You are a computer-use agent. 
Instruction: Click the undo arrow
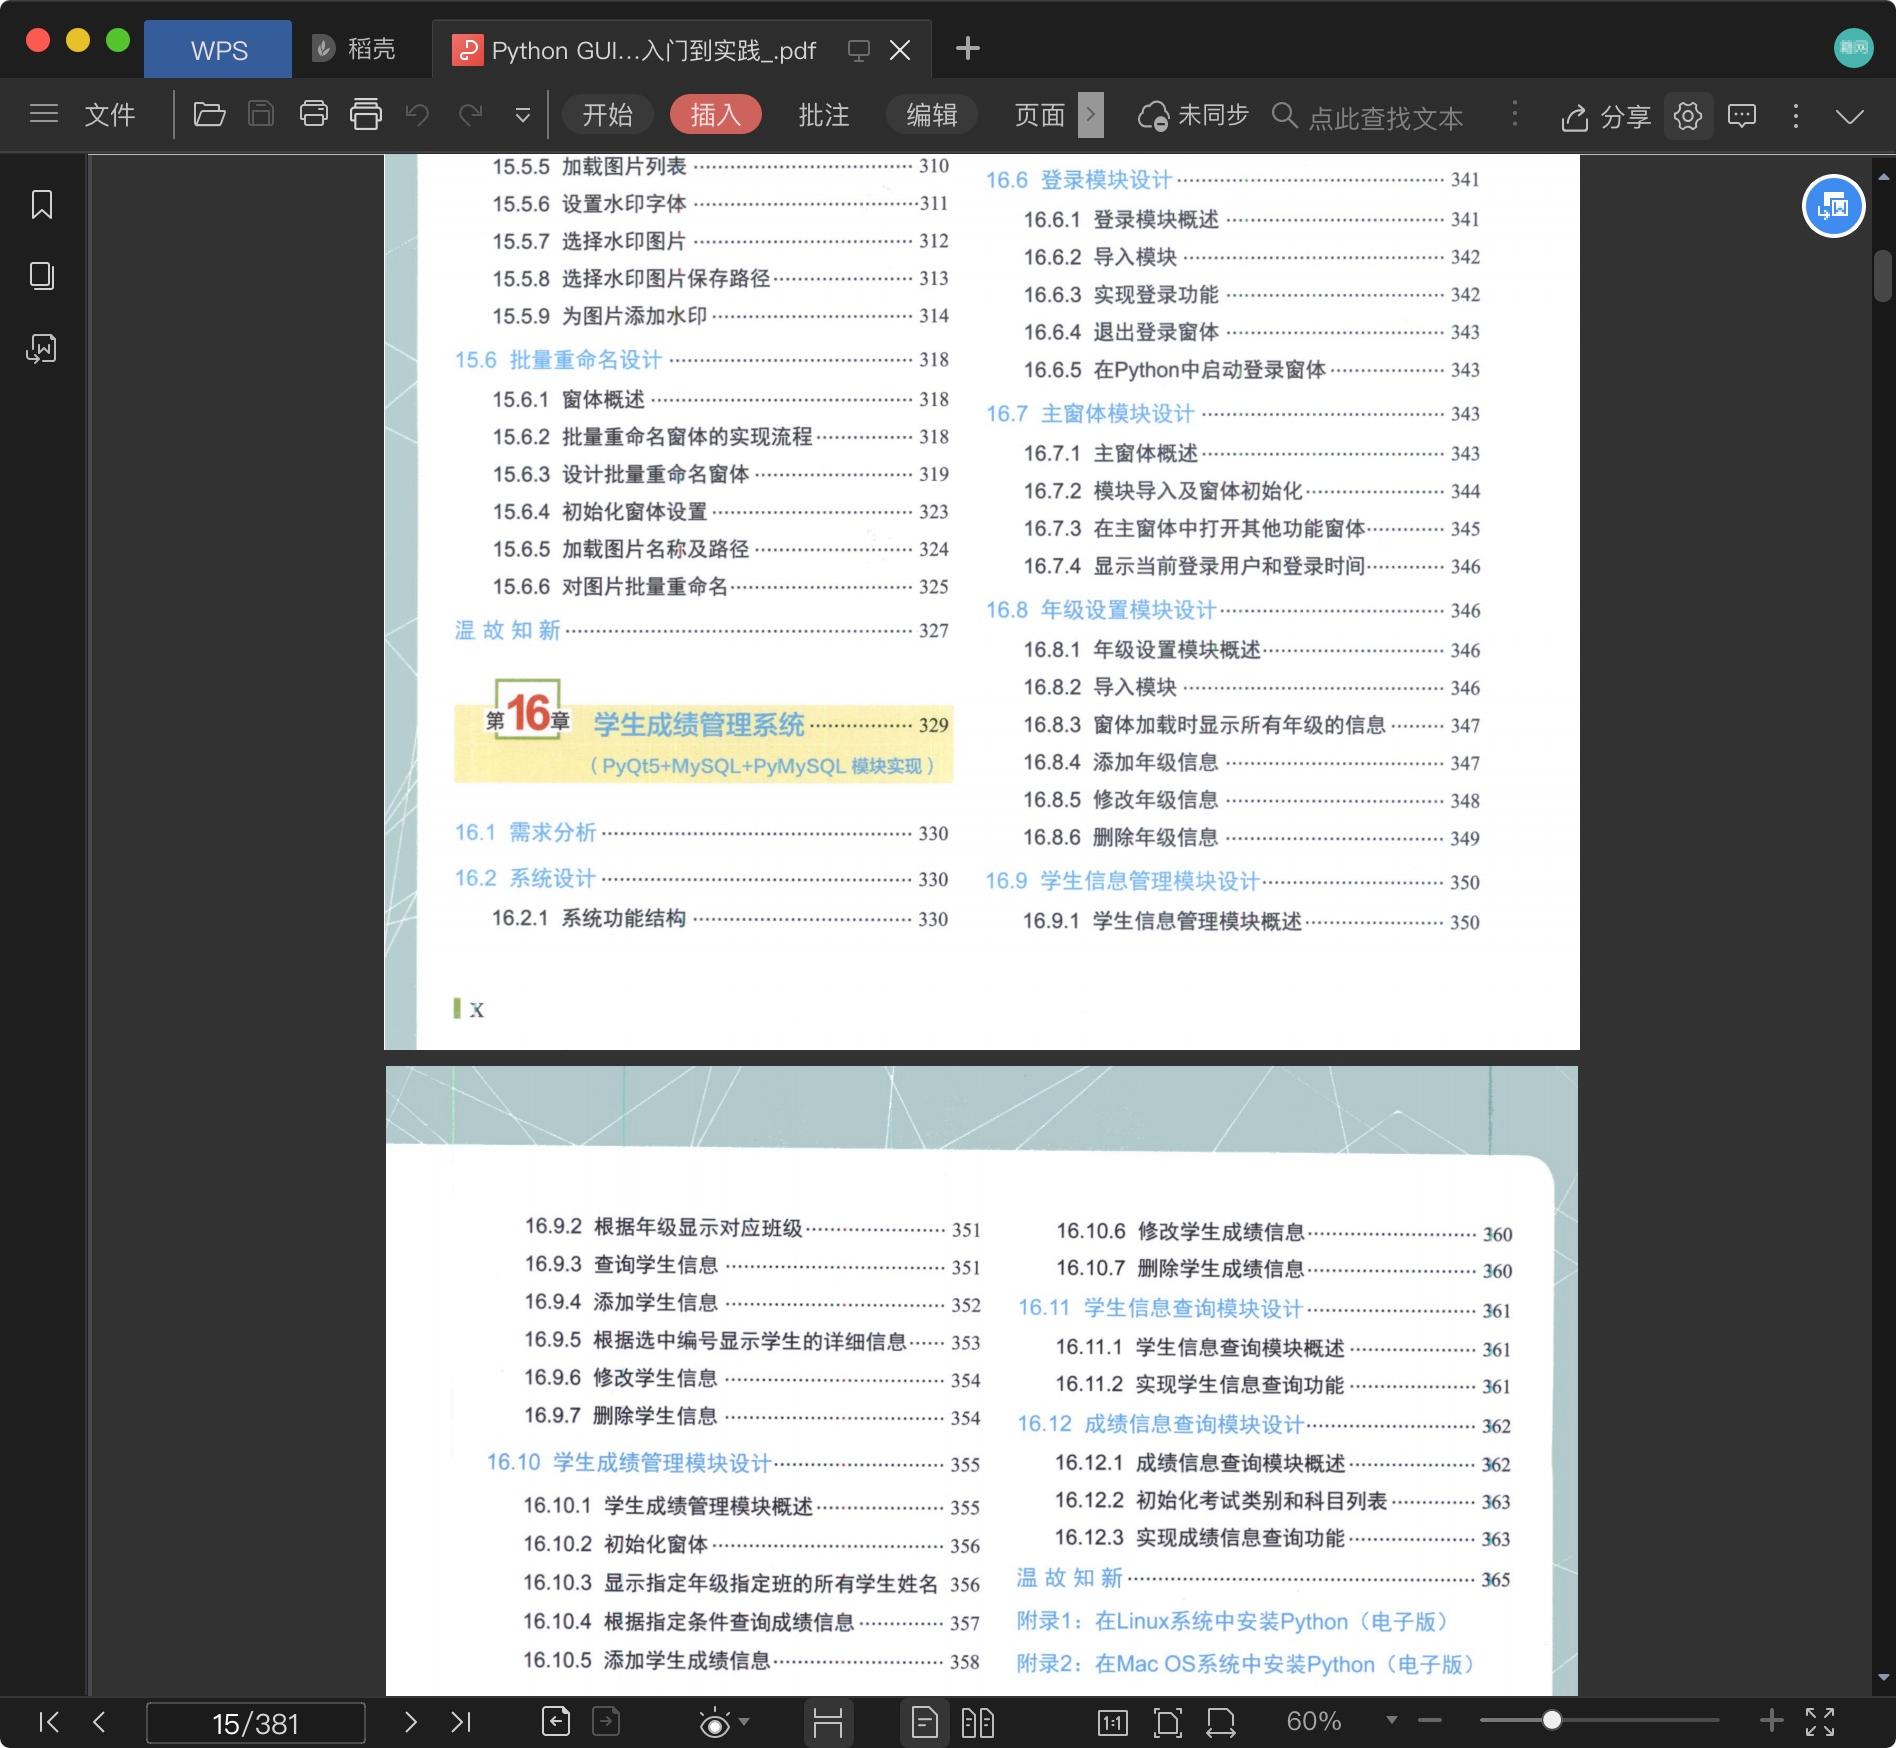coord(417,115)
